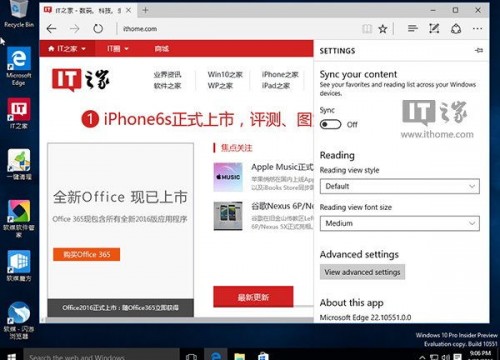The height and width of the screenshot is (360, 500).
Task: Open the Start menu
Action: point(11,356)
